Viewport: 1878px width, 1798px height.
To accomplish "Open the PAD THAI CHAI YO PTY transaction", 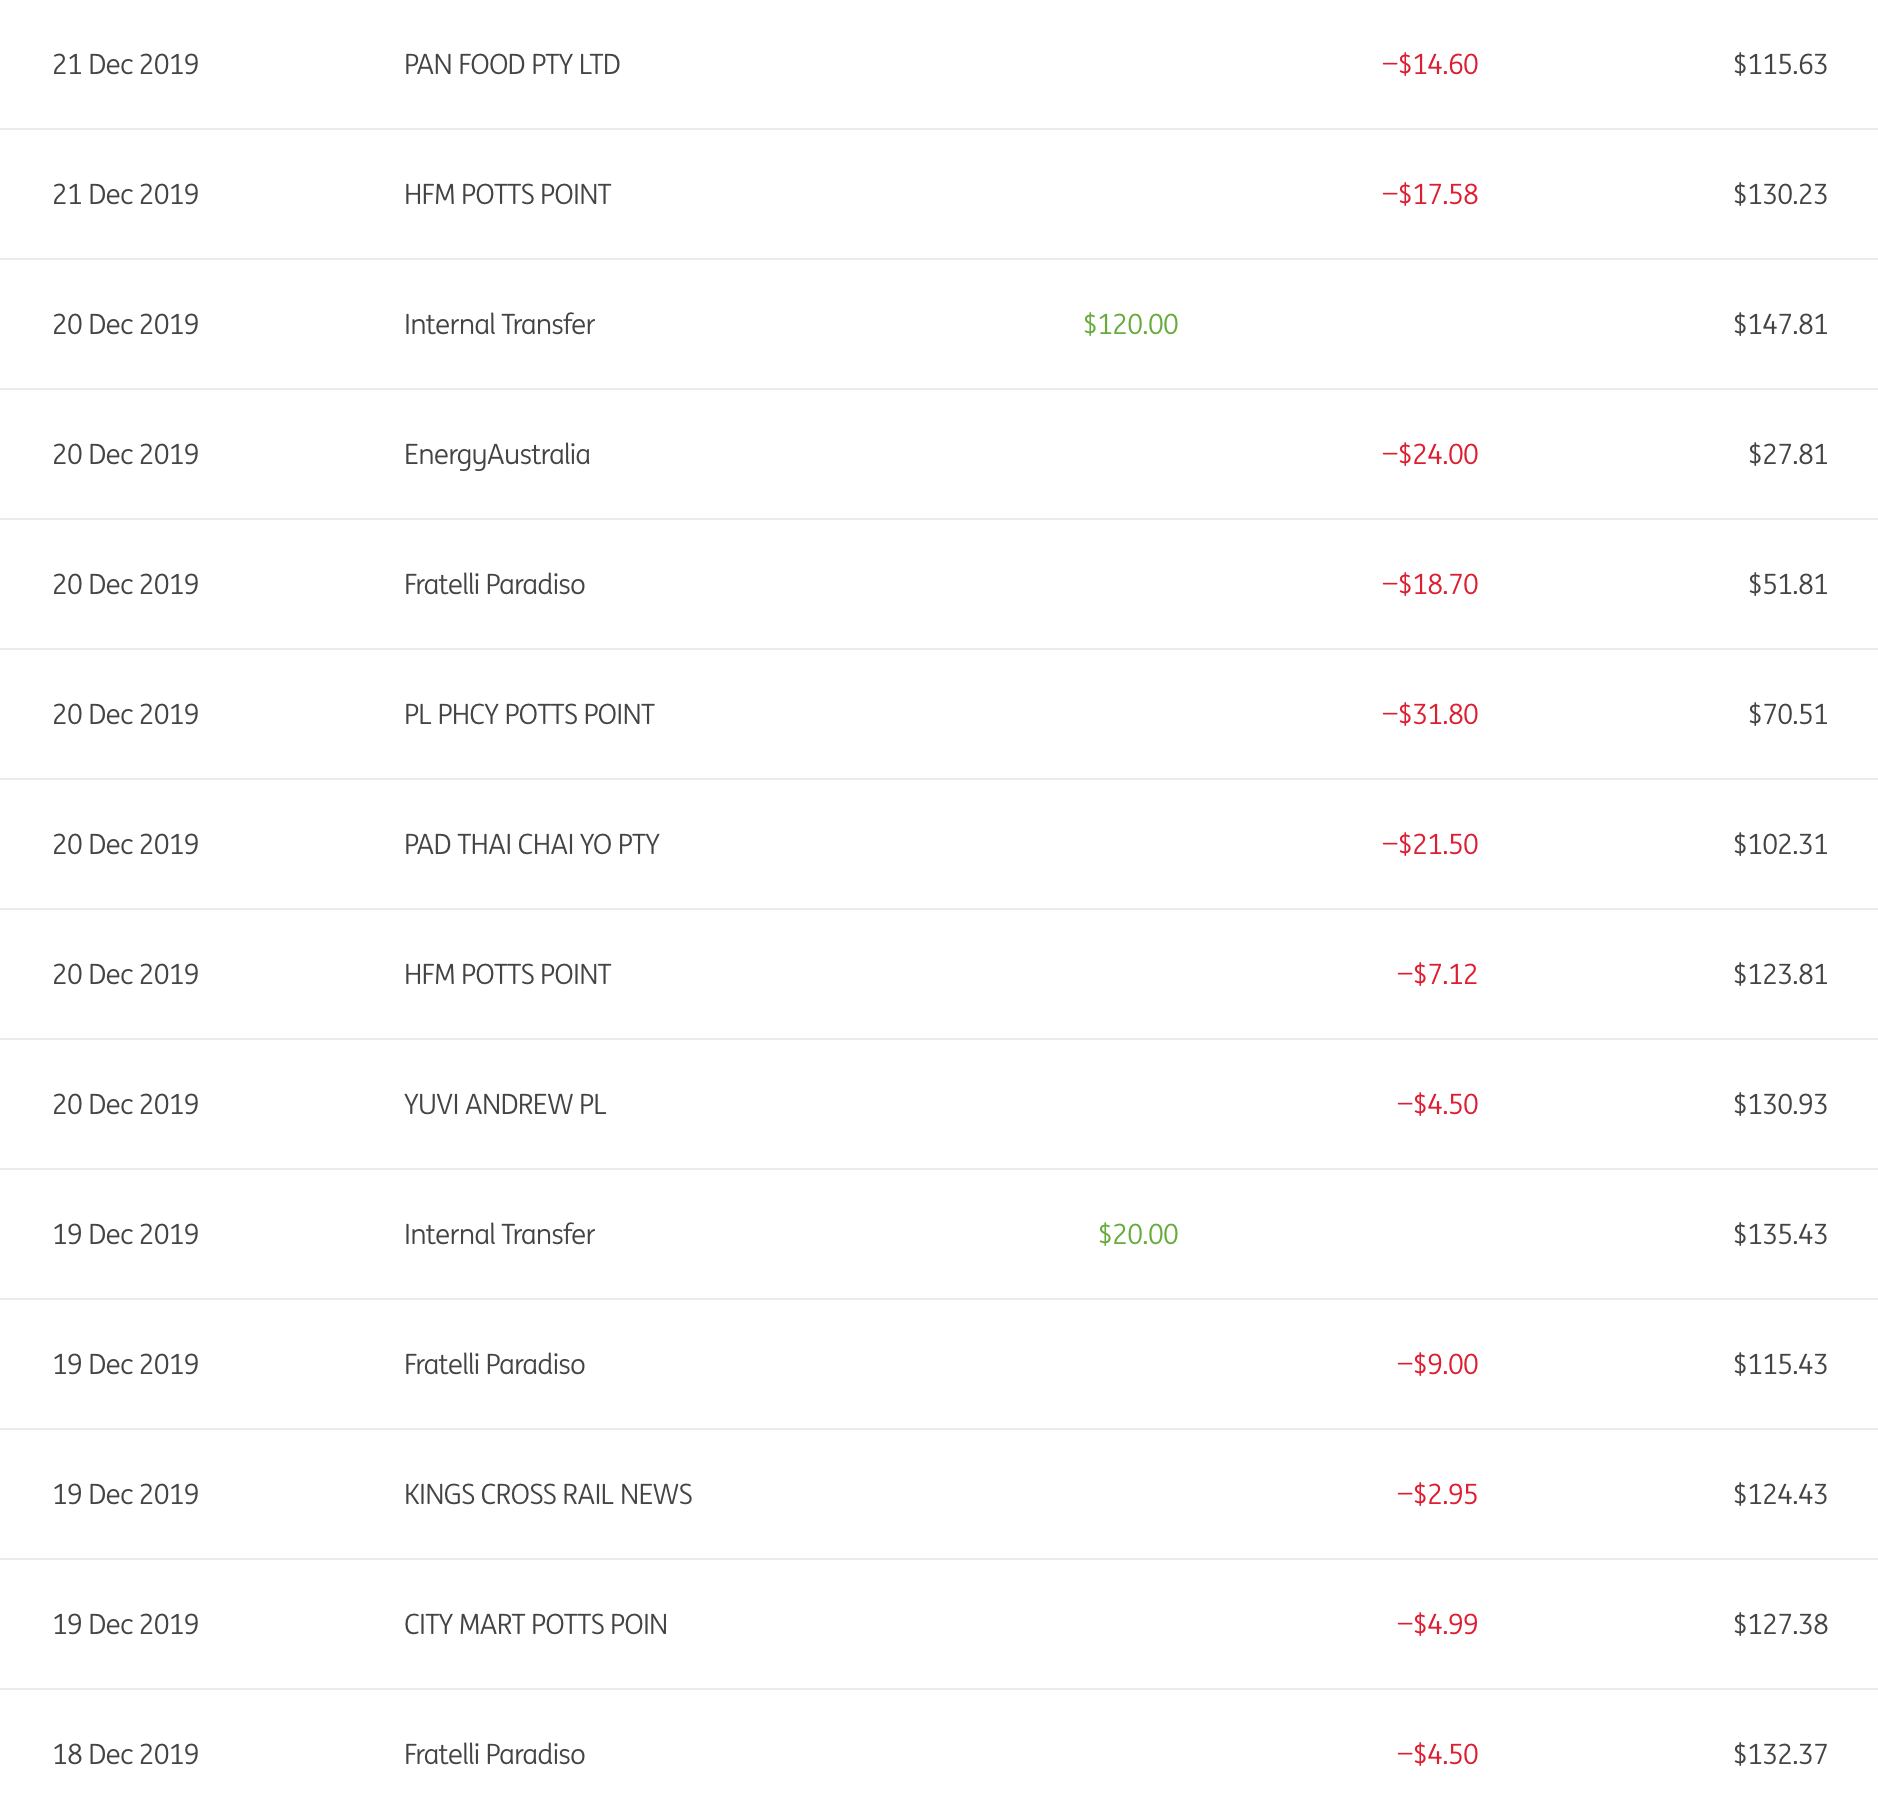I will (531, 845).
